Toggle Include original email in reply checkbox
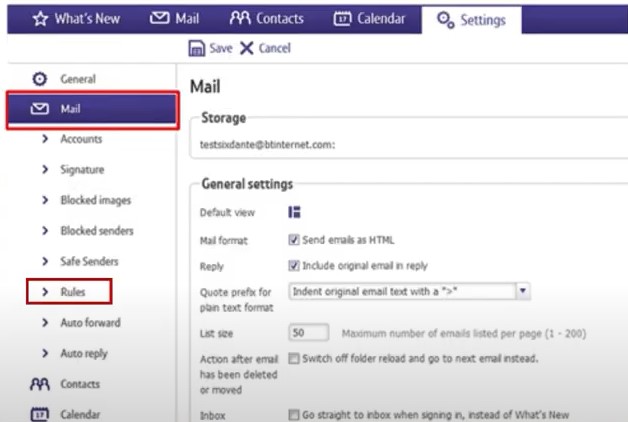The height and width of the screenshot is (422, 628). (x=294, y=265)
